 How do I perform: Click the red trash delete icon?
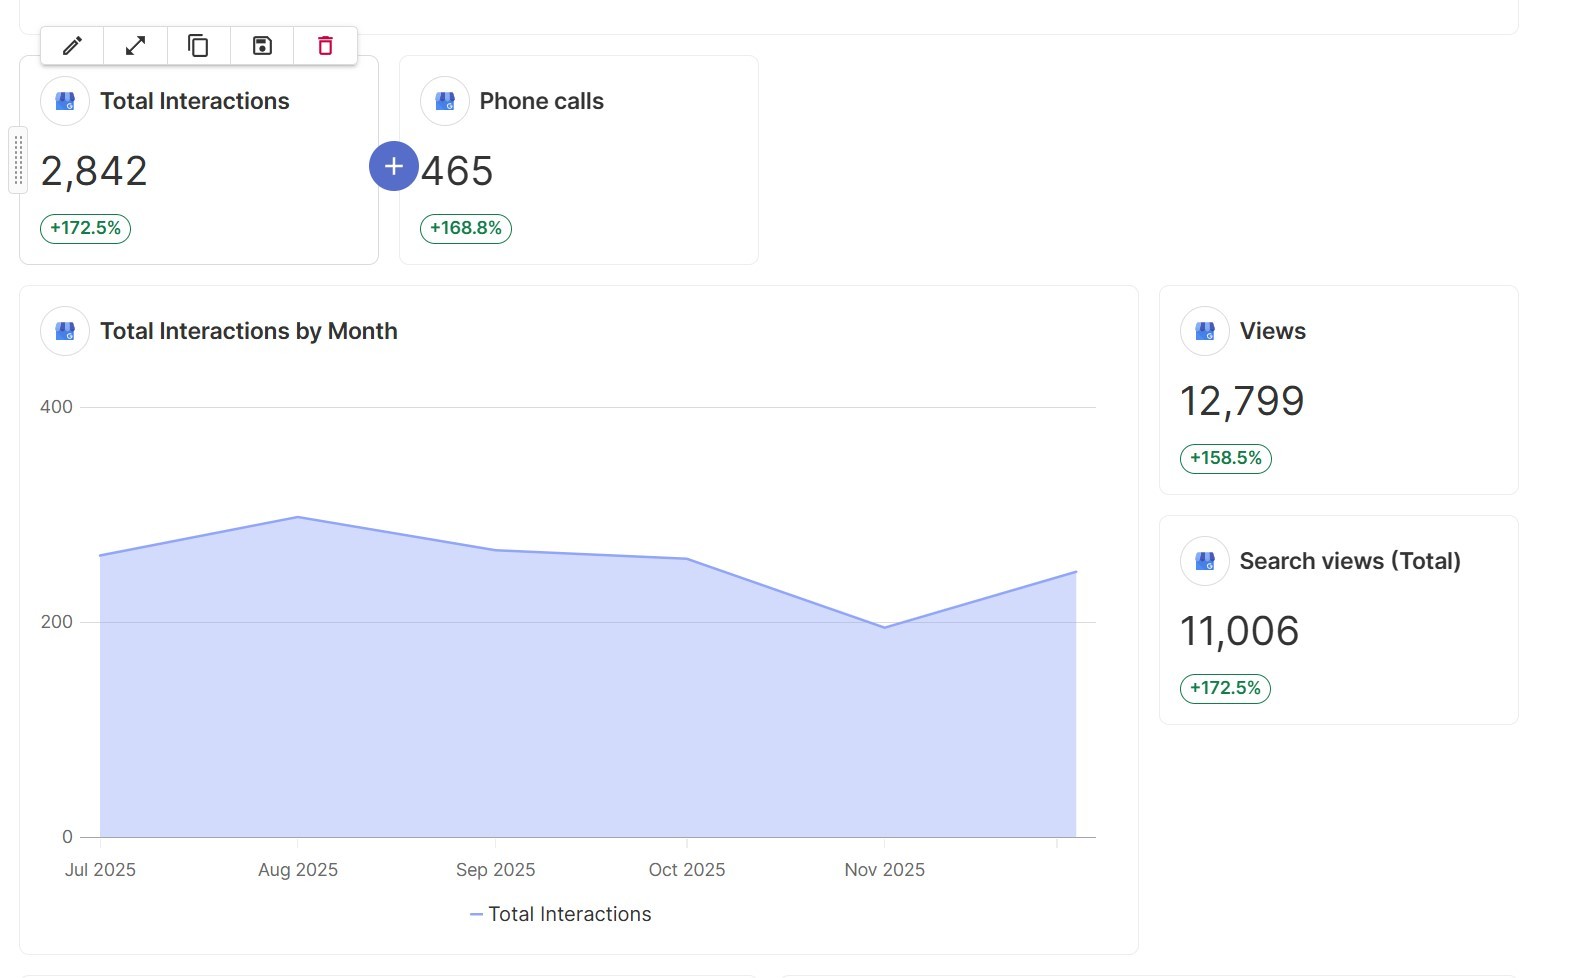[x=325, y=46]
